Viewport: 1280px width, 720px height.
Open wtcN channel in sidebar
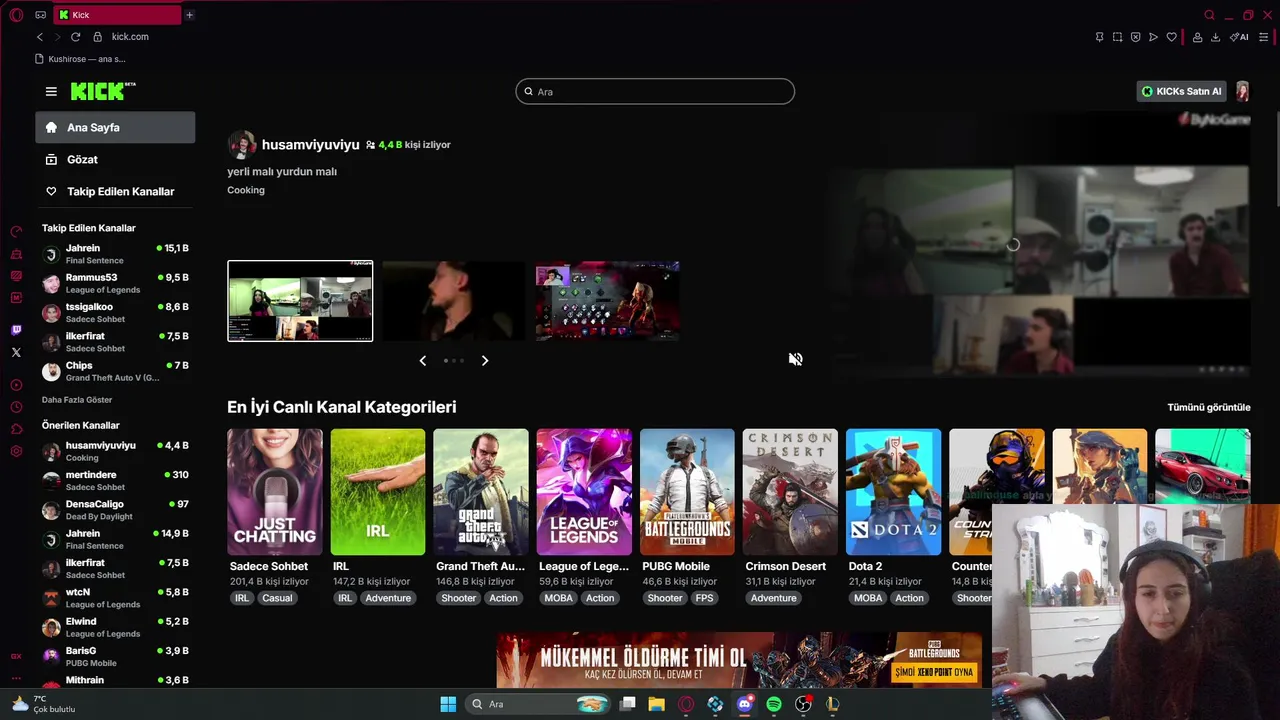[115, 598]
